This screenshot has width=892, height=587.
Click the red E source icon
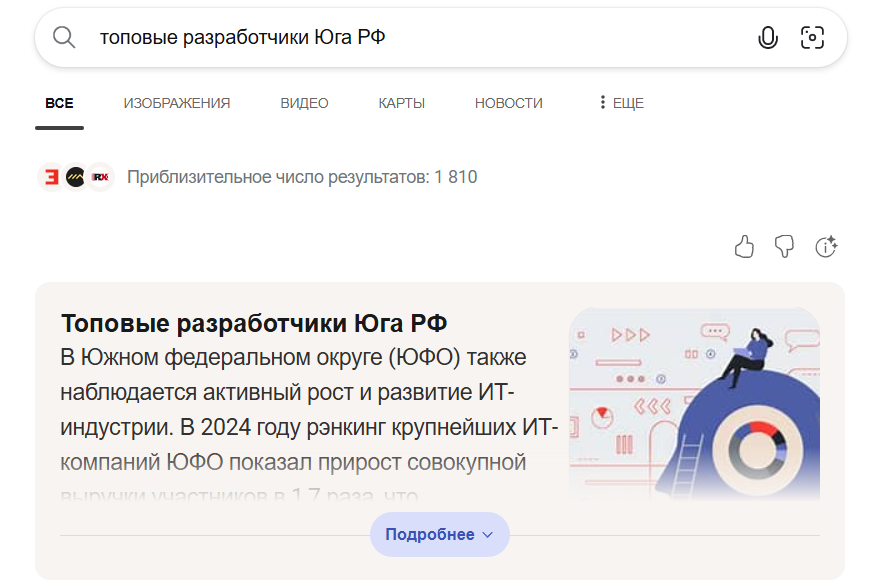click(50, 177)
